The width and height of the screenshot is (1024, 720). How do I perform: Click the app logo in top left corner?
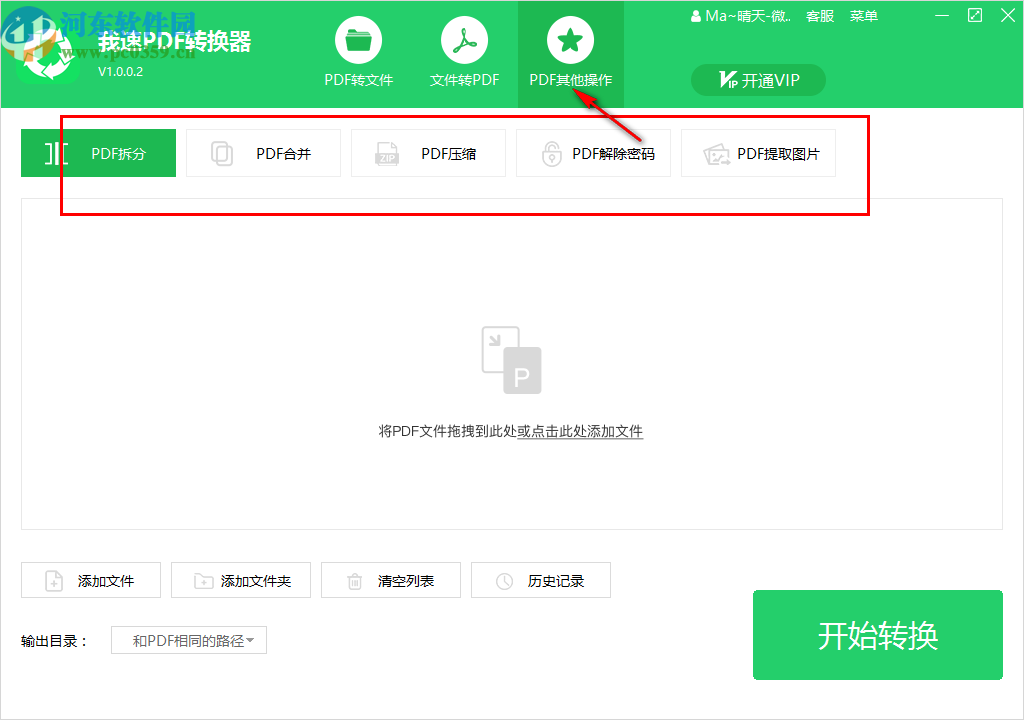point(47,48)
